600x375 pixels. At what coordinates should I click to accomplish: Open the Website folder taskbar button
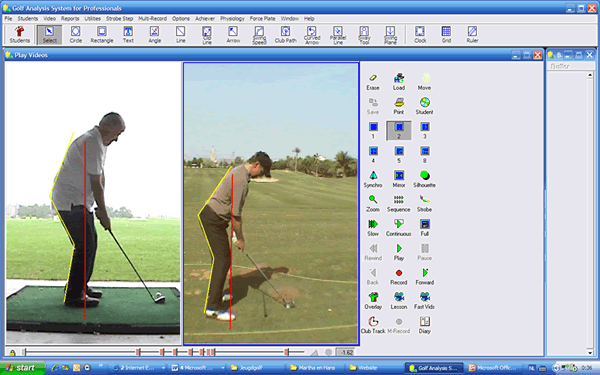point(367,368)
